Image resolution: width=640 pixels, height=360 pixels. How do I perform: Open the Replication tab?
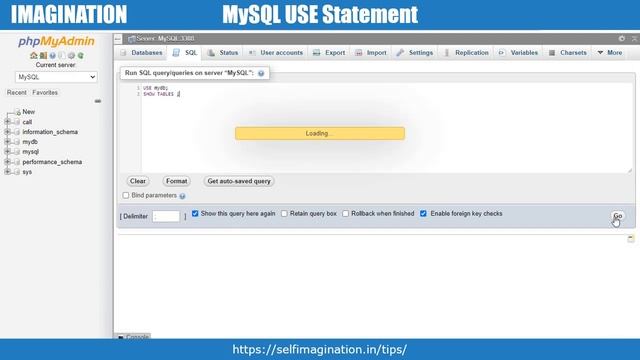click(466, 53)
